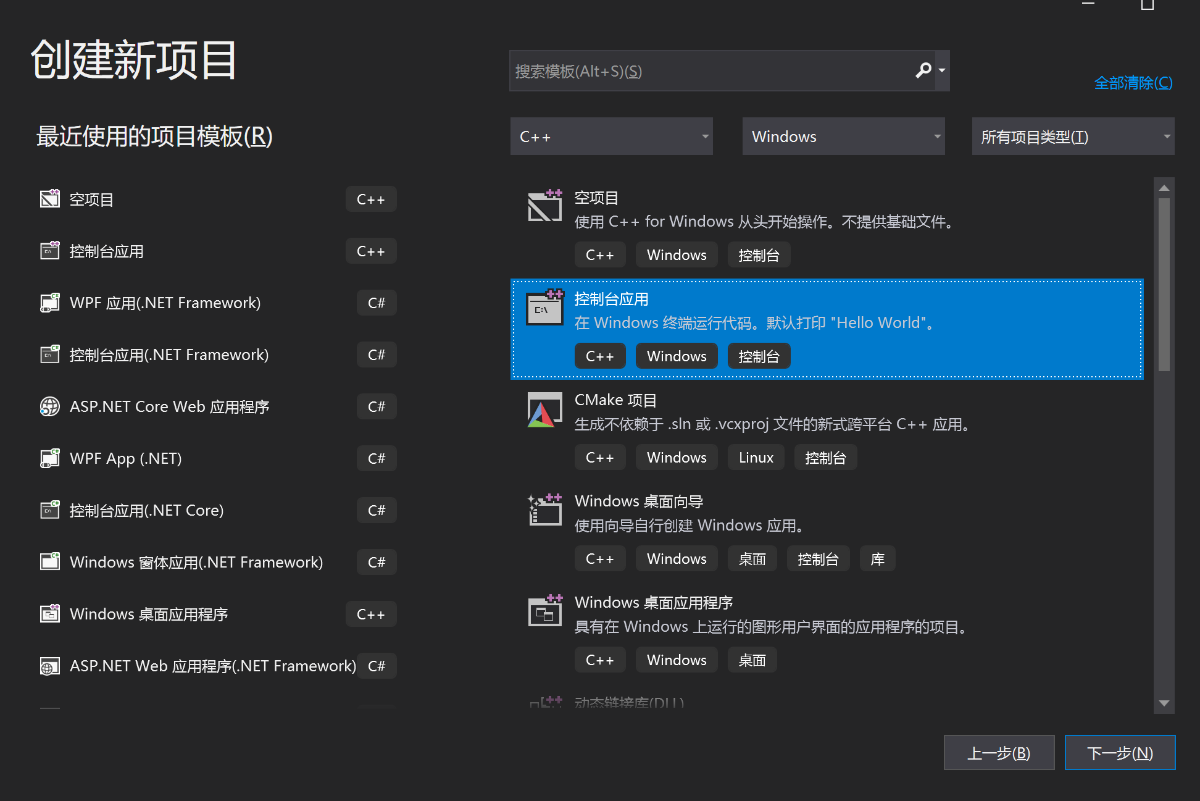The image size is (1200, 801).
Task: Click the C++ badge beside recent 控制台应用
Action: [x=371, y=251]
